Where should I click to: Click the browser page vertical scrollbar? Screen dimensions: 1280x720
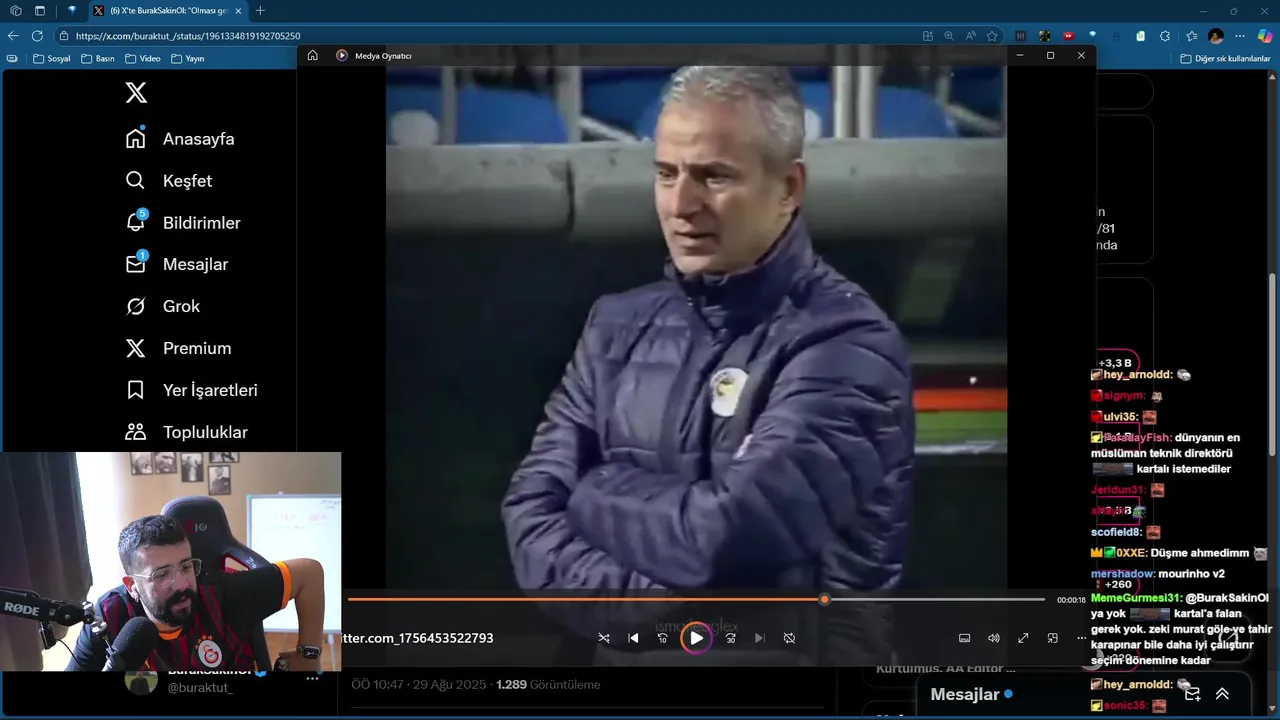click(1273, 365)
